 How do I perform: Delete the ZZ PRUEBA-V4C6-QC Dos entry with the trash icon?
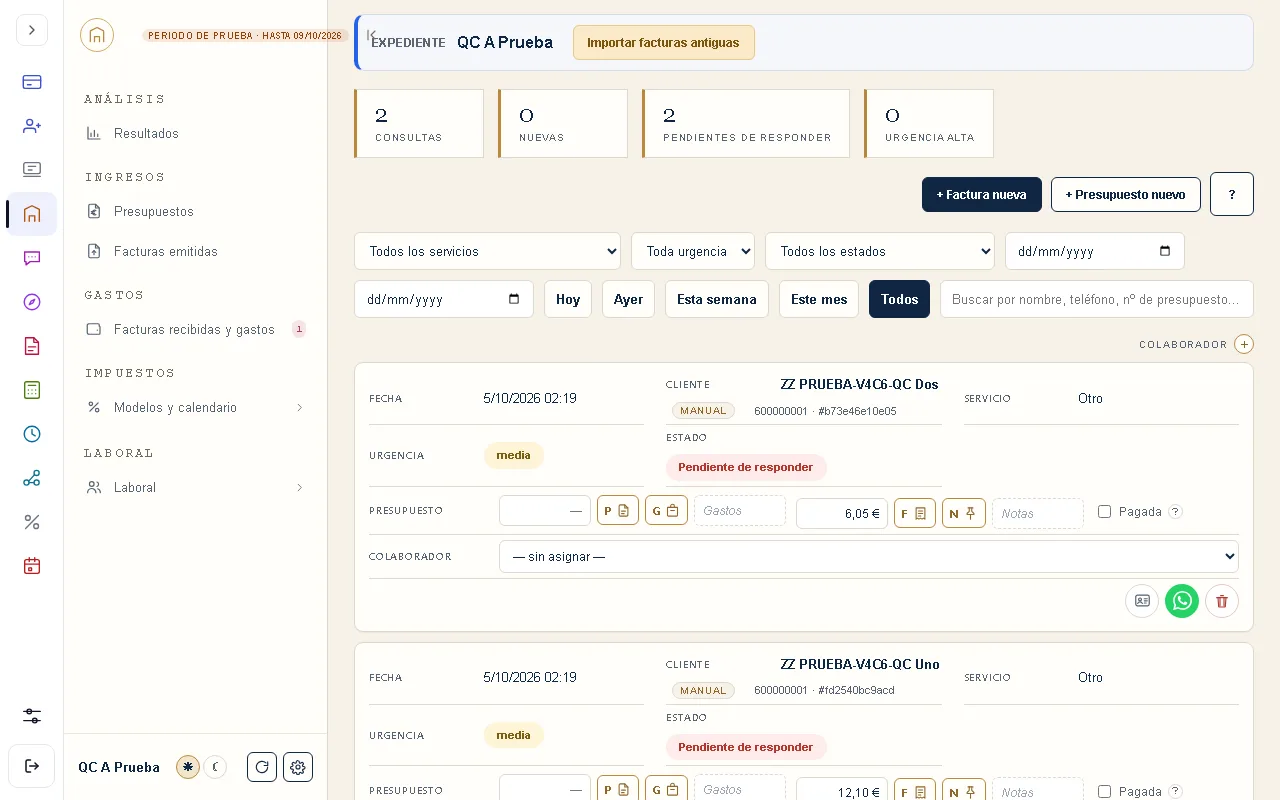click(1222, 601)
